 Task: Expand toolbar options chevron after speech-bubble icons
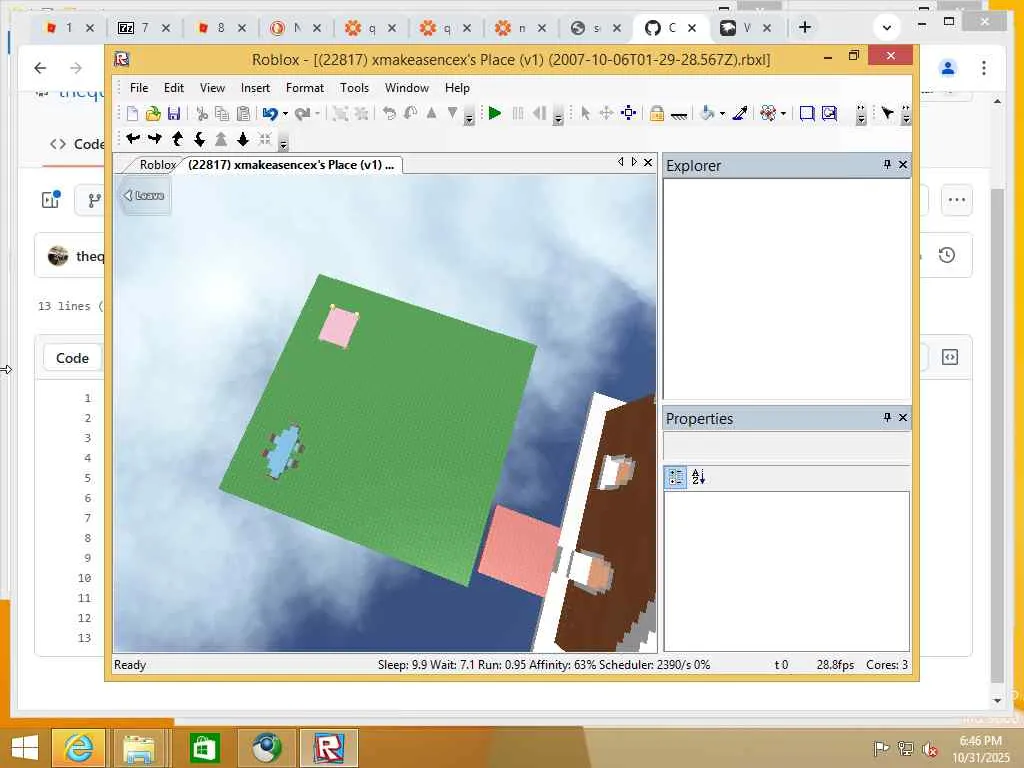click(x=861, y=115)
